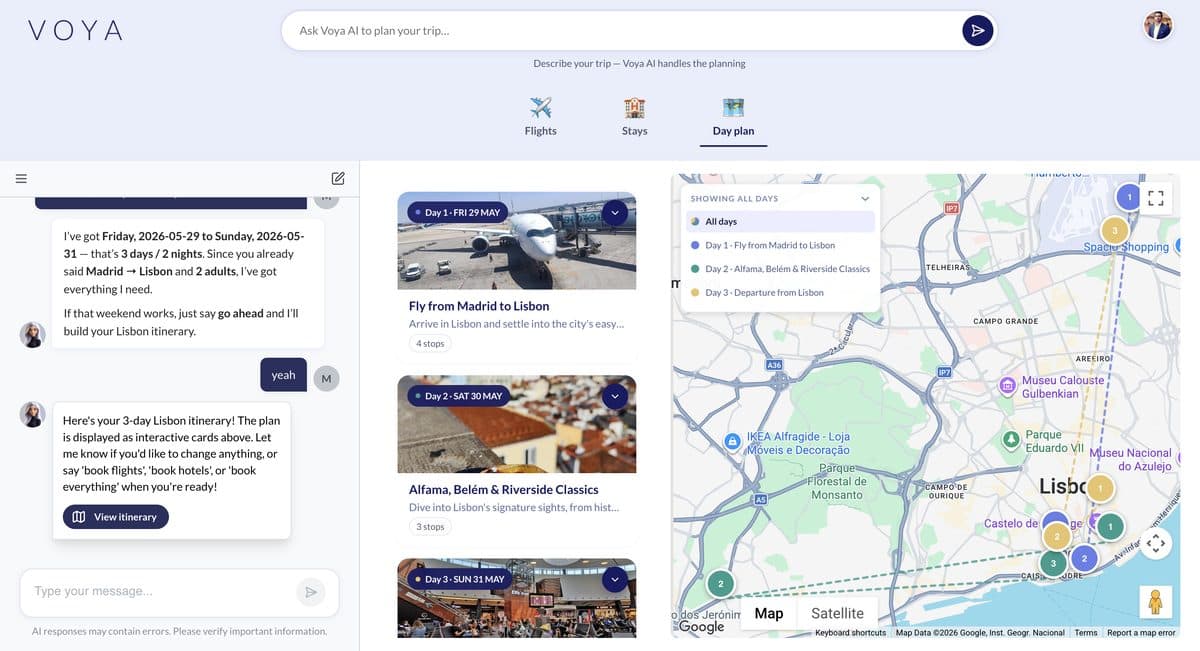Open the user profile avatar
This screenshot has height=651, width=1200.
pyautogui.click(x=1158, y=26)
